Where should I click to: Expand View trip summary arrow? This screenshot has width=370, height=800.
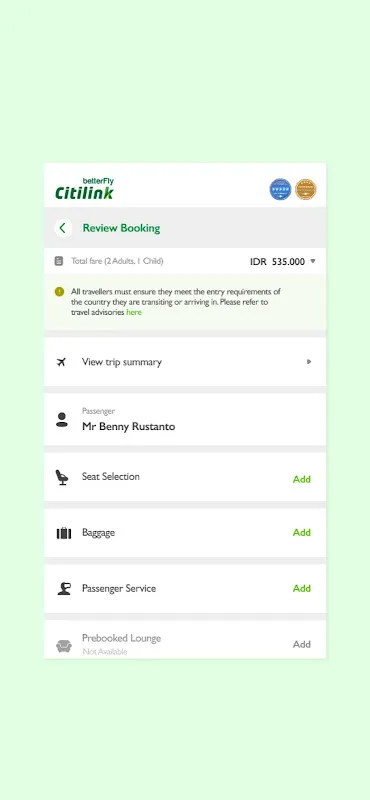309,362
